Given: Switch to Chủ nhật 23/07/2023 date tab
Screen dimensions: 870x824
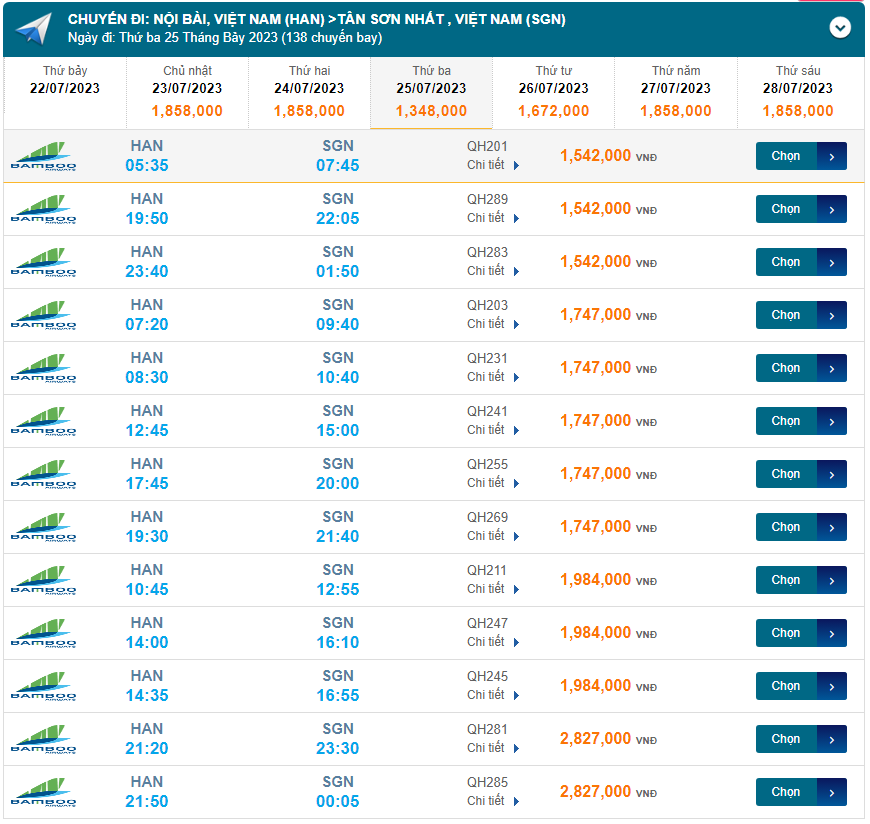Looking at the screenshot, I should click(188, 92).
